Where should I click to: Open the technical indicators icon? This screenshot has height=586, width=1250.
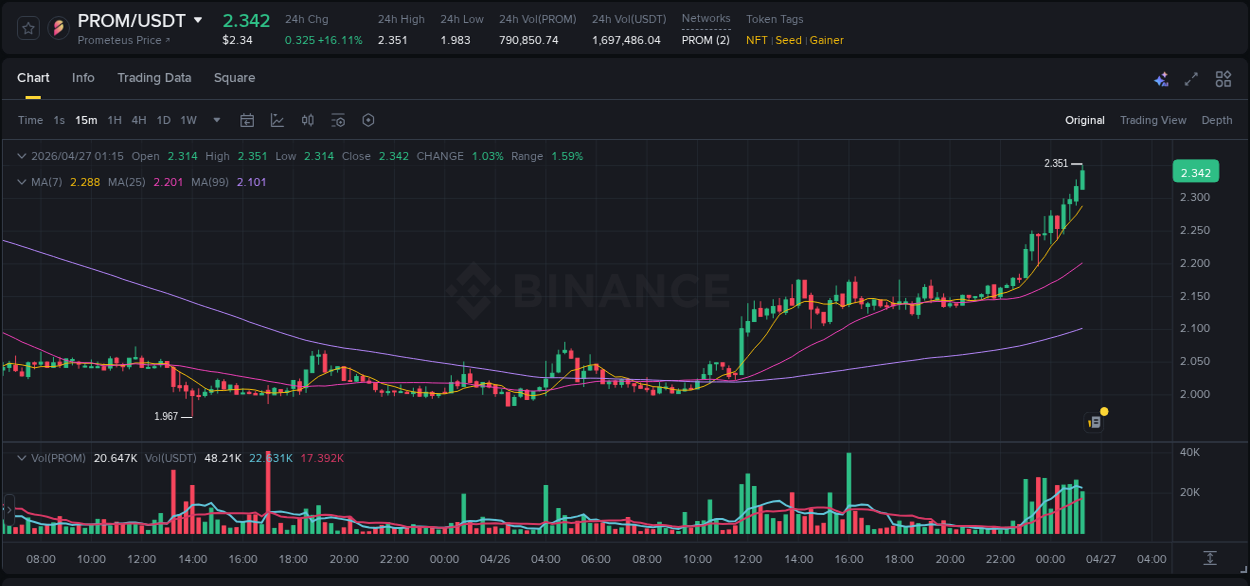[x=277, y=120]
